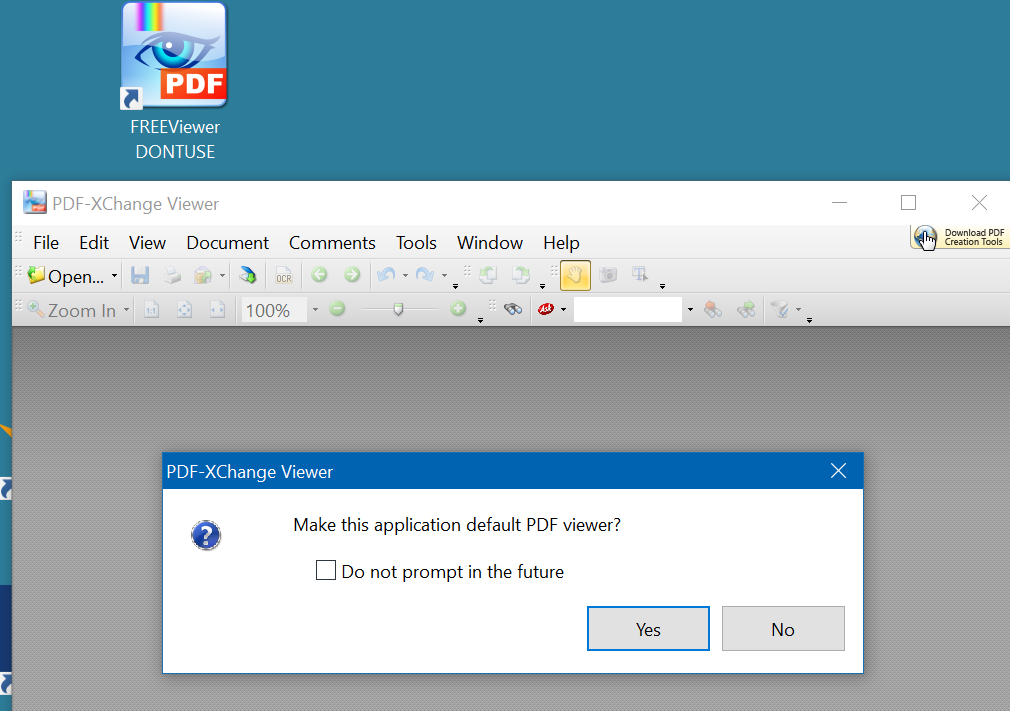The width and height of the screenshot is (1010, 711).
Task: Click Yes to set default viewer
Action: click(x=648, y=629)
